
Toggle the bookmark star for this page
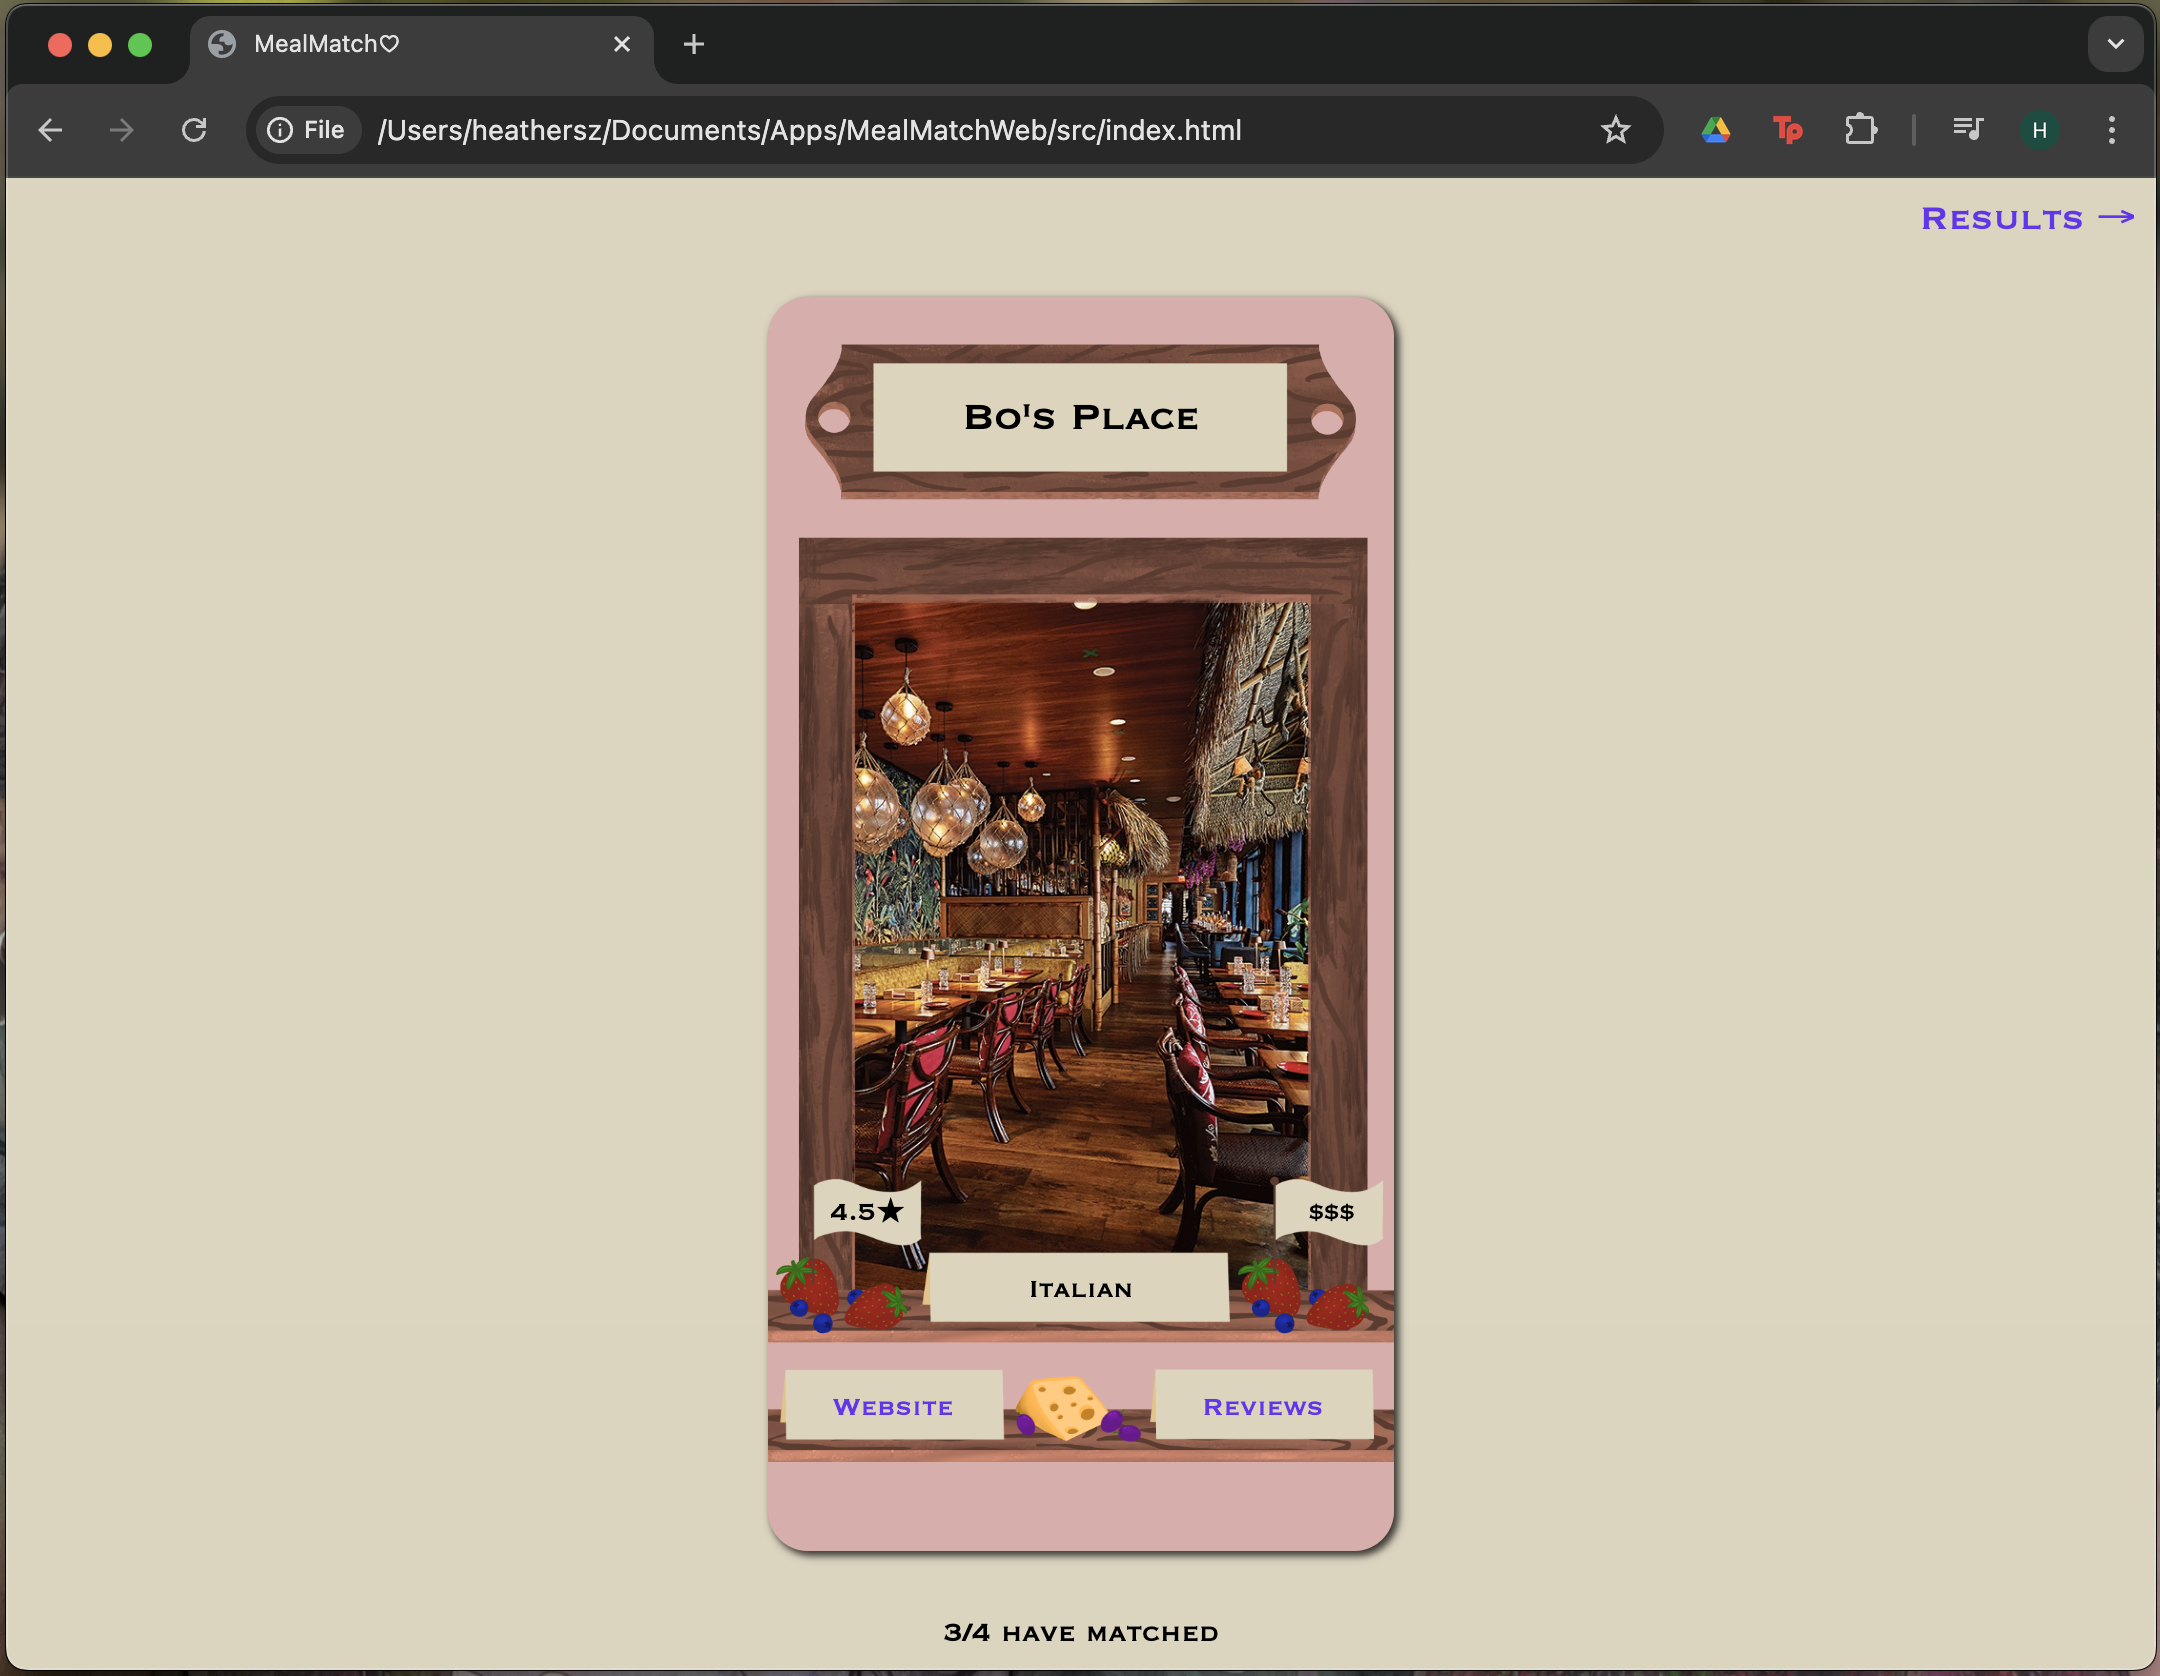pos(1614,130)
